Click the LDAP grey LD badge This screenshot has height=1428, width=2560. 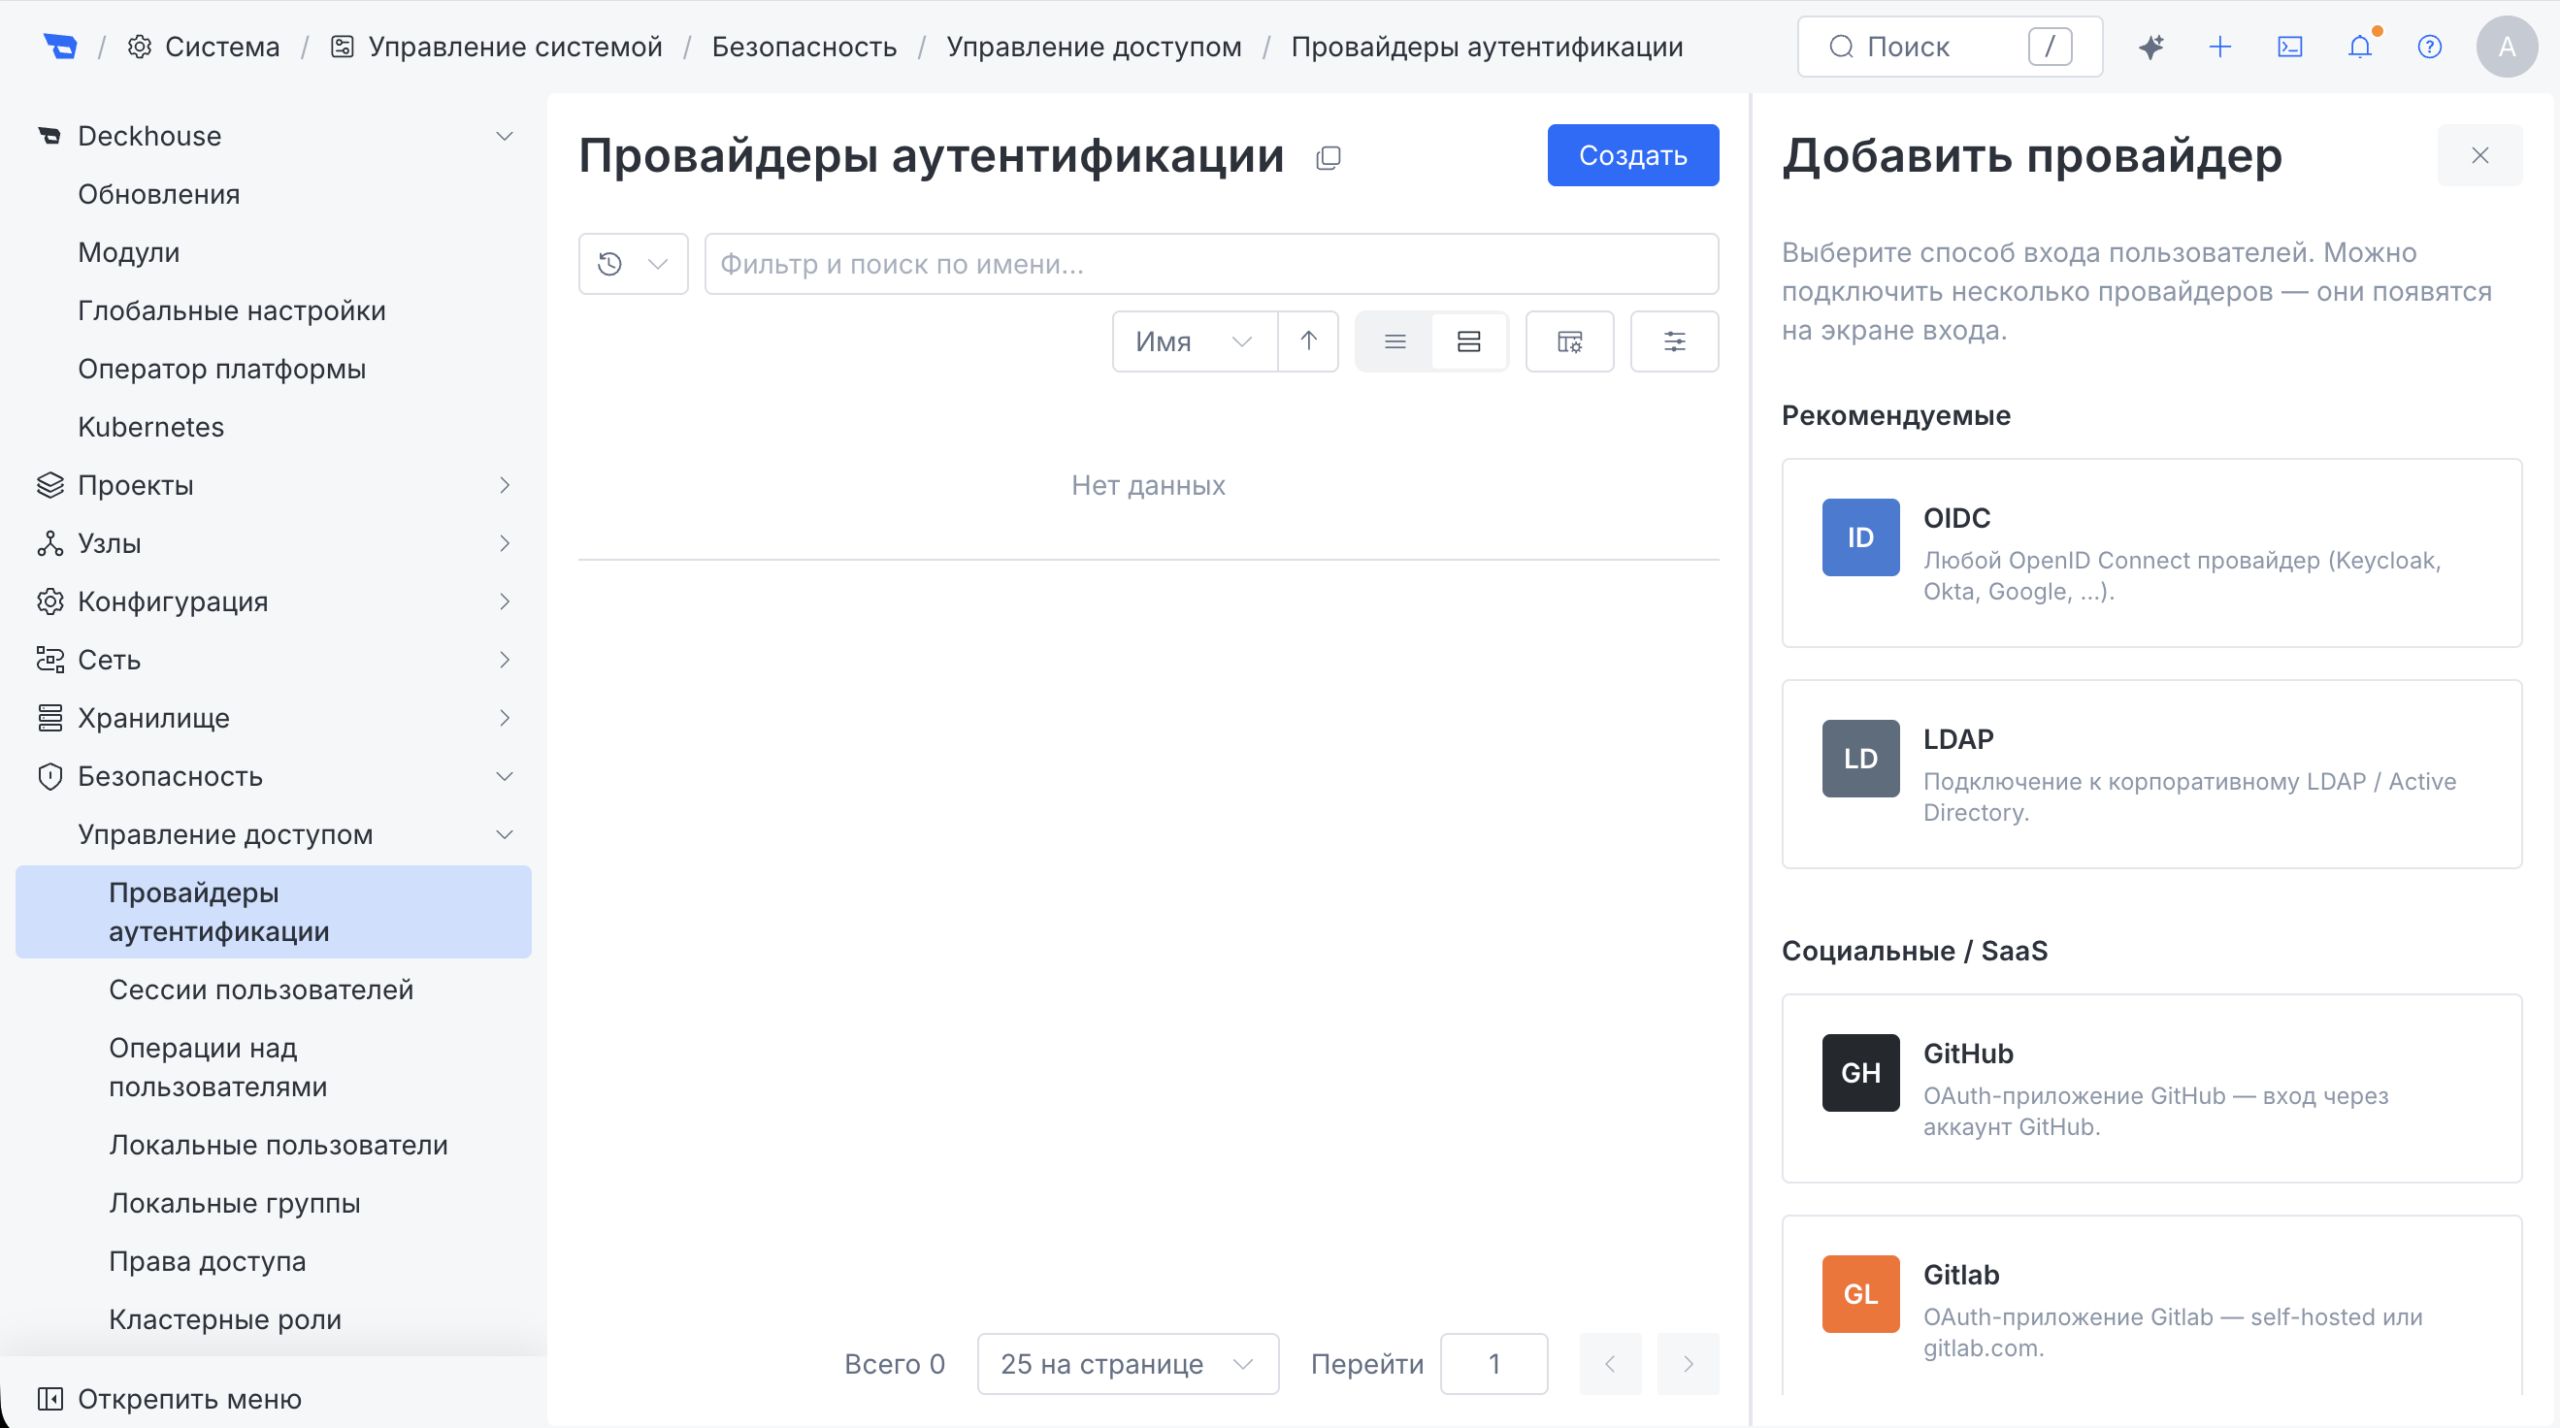[1860, 758]
